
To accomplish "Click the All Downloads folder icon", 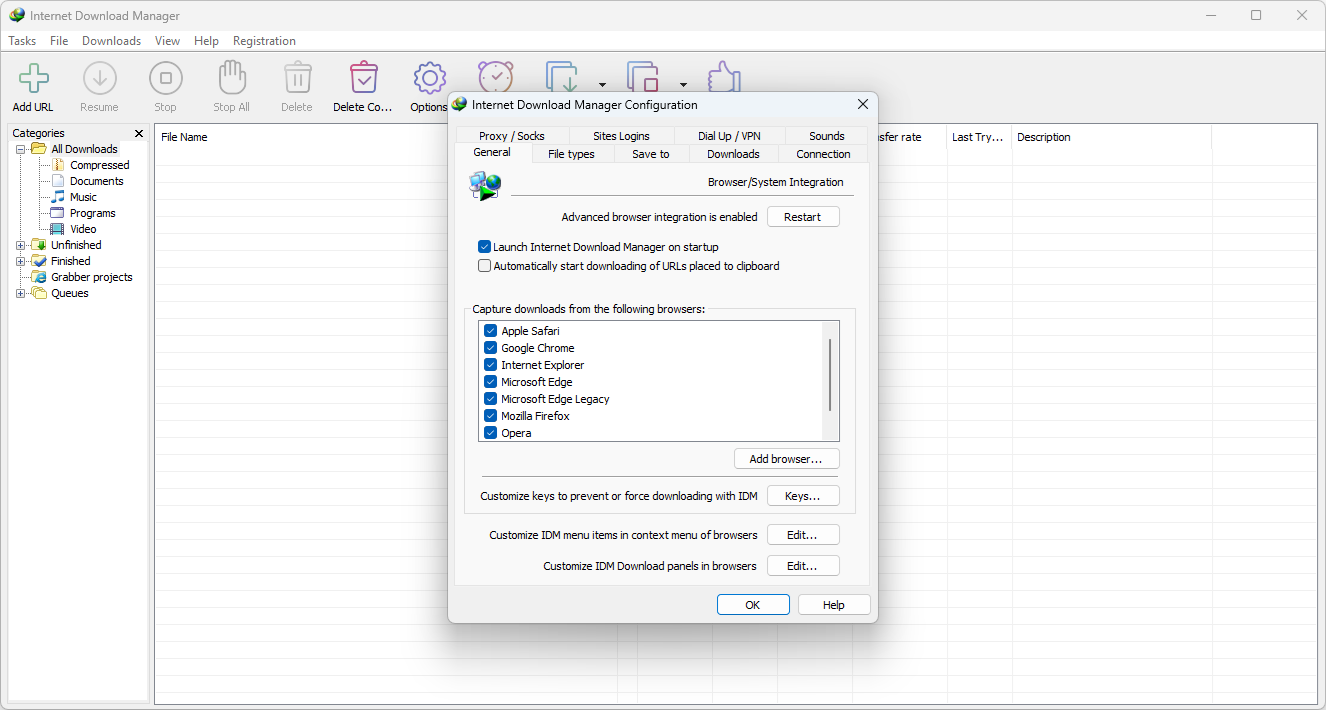I will tap(40, 149).
